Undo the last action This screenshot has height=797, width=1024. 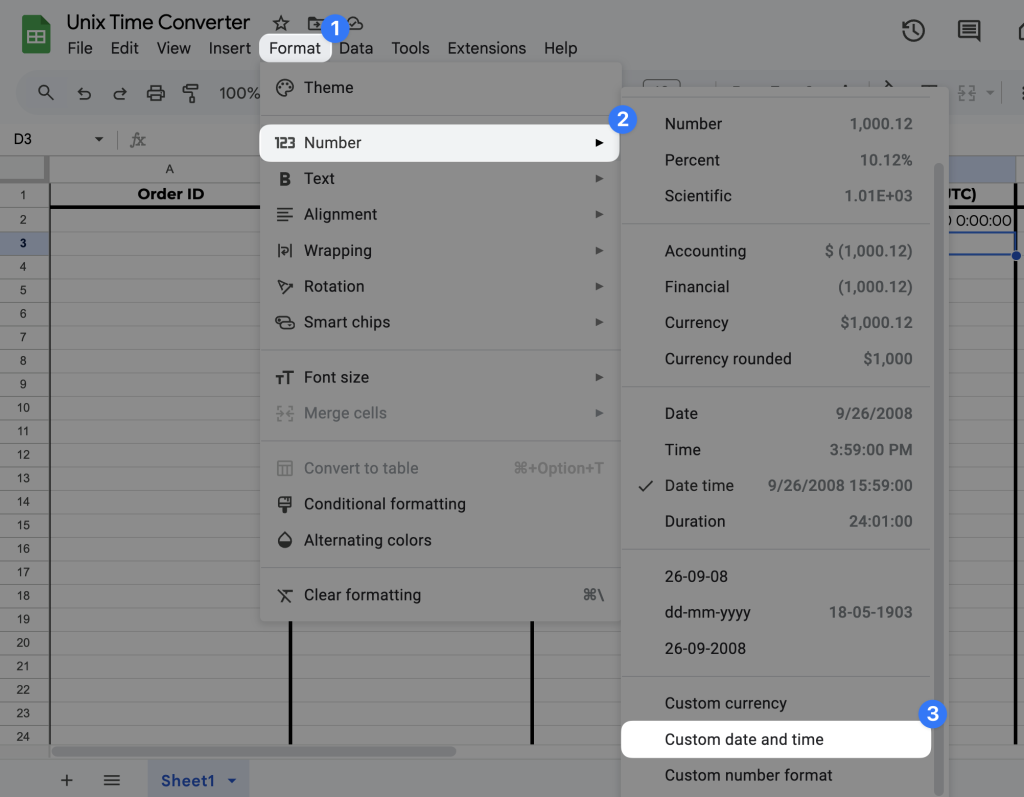tap(85, 92)
